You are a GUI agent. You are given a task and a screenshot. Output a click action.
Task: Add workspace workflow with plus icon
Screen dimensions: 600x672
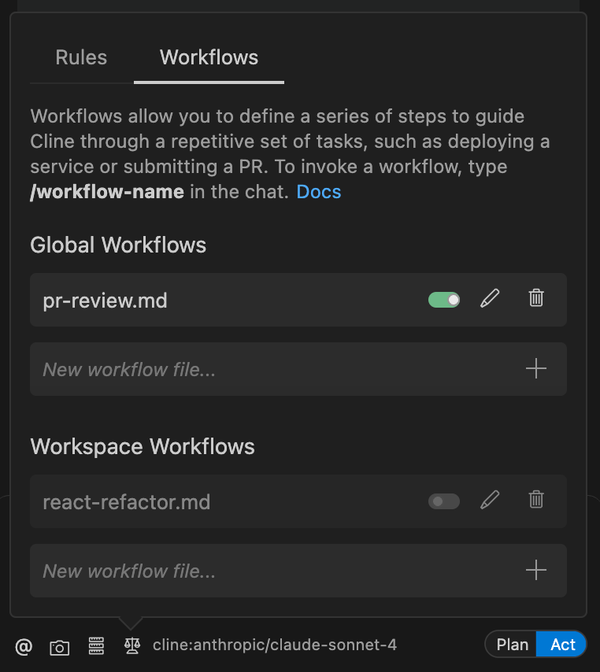(x=536, y=571)
